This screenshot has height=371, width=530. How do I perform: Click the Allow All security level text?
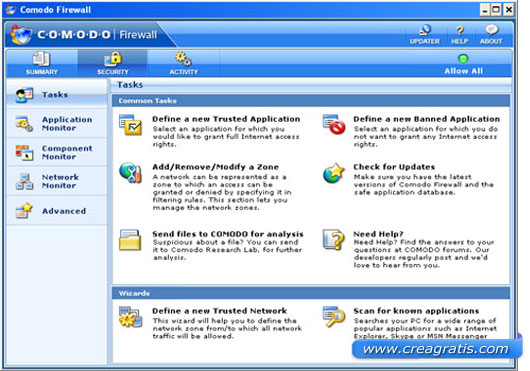point(463,71)
